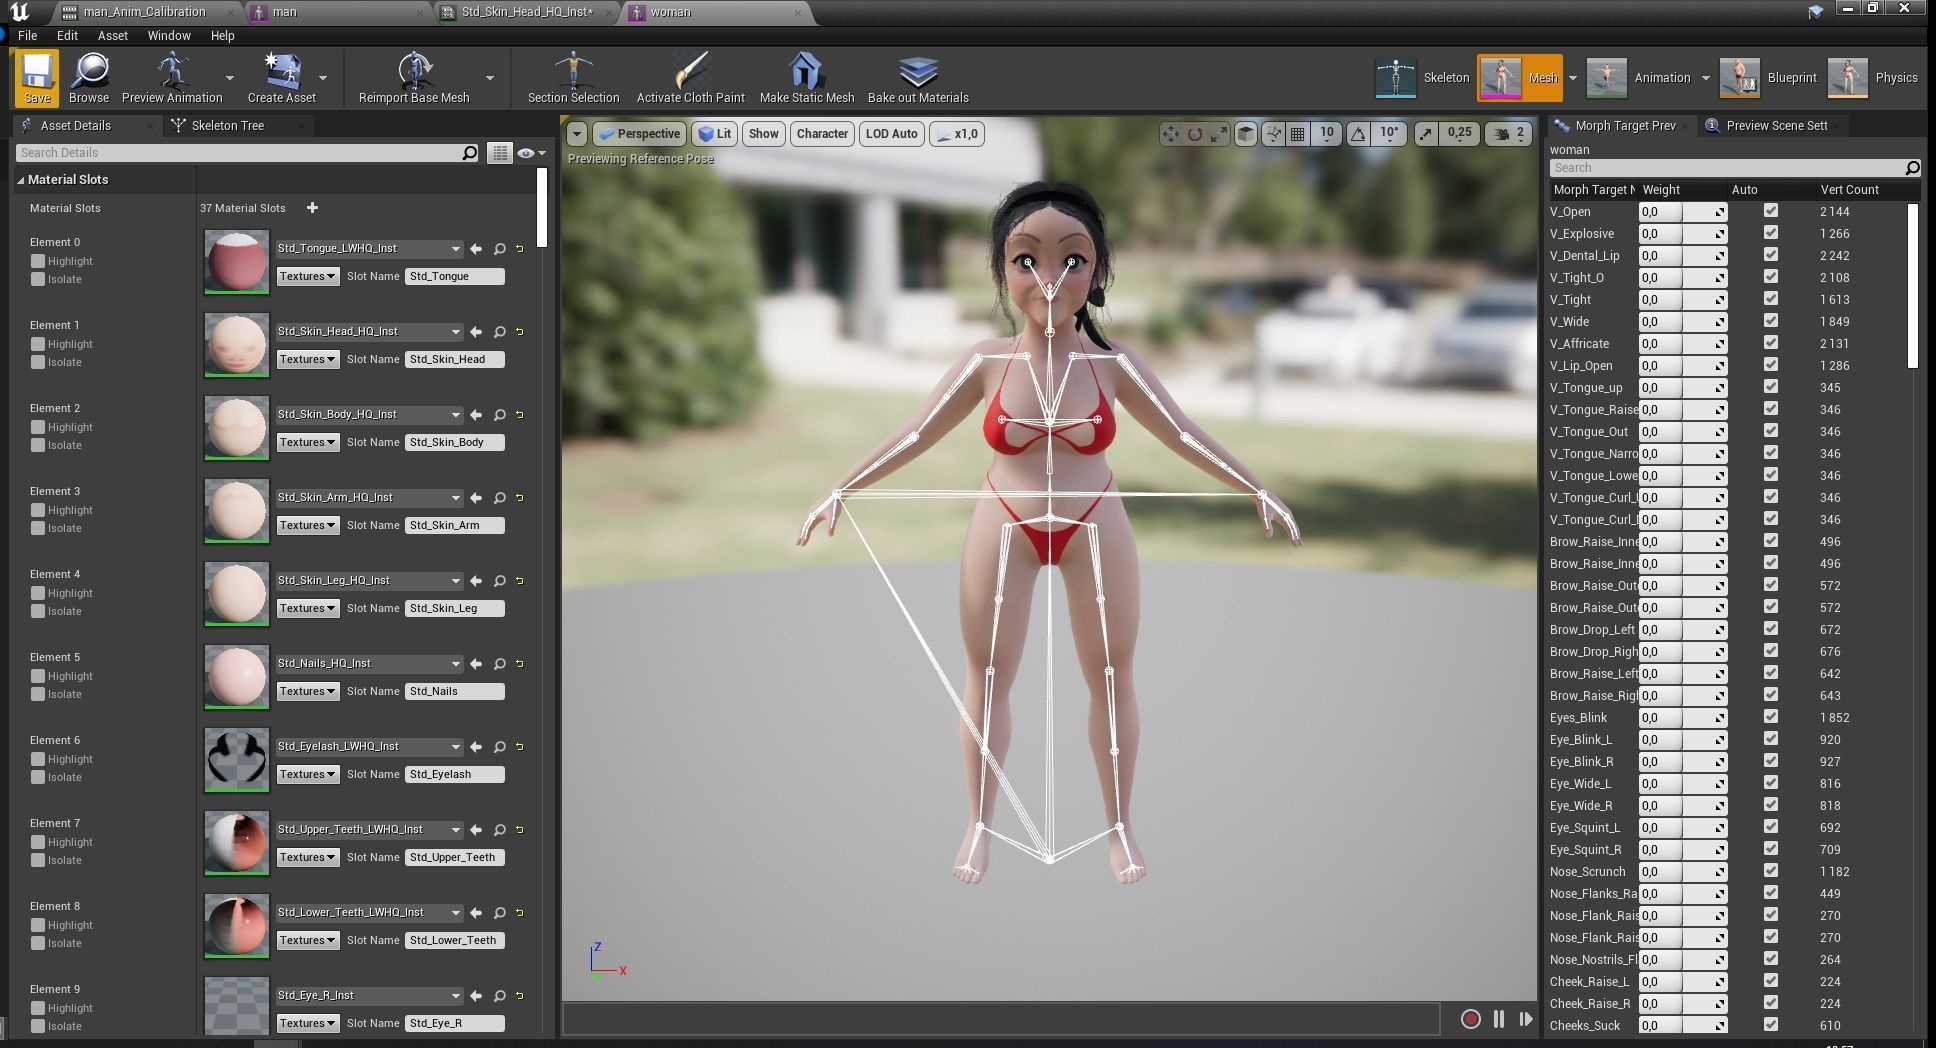
Task: Switch to Skeleton editor mode
Action: coord(1422,78)
